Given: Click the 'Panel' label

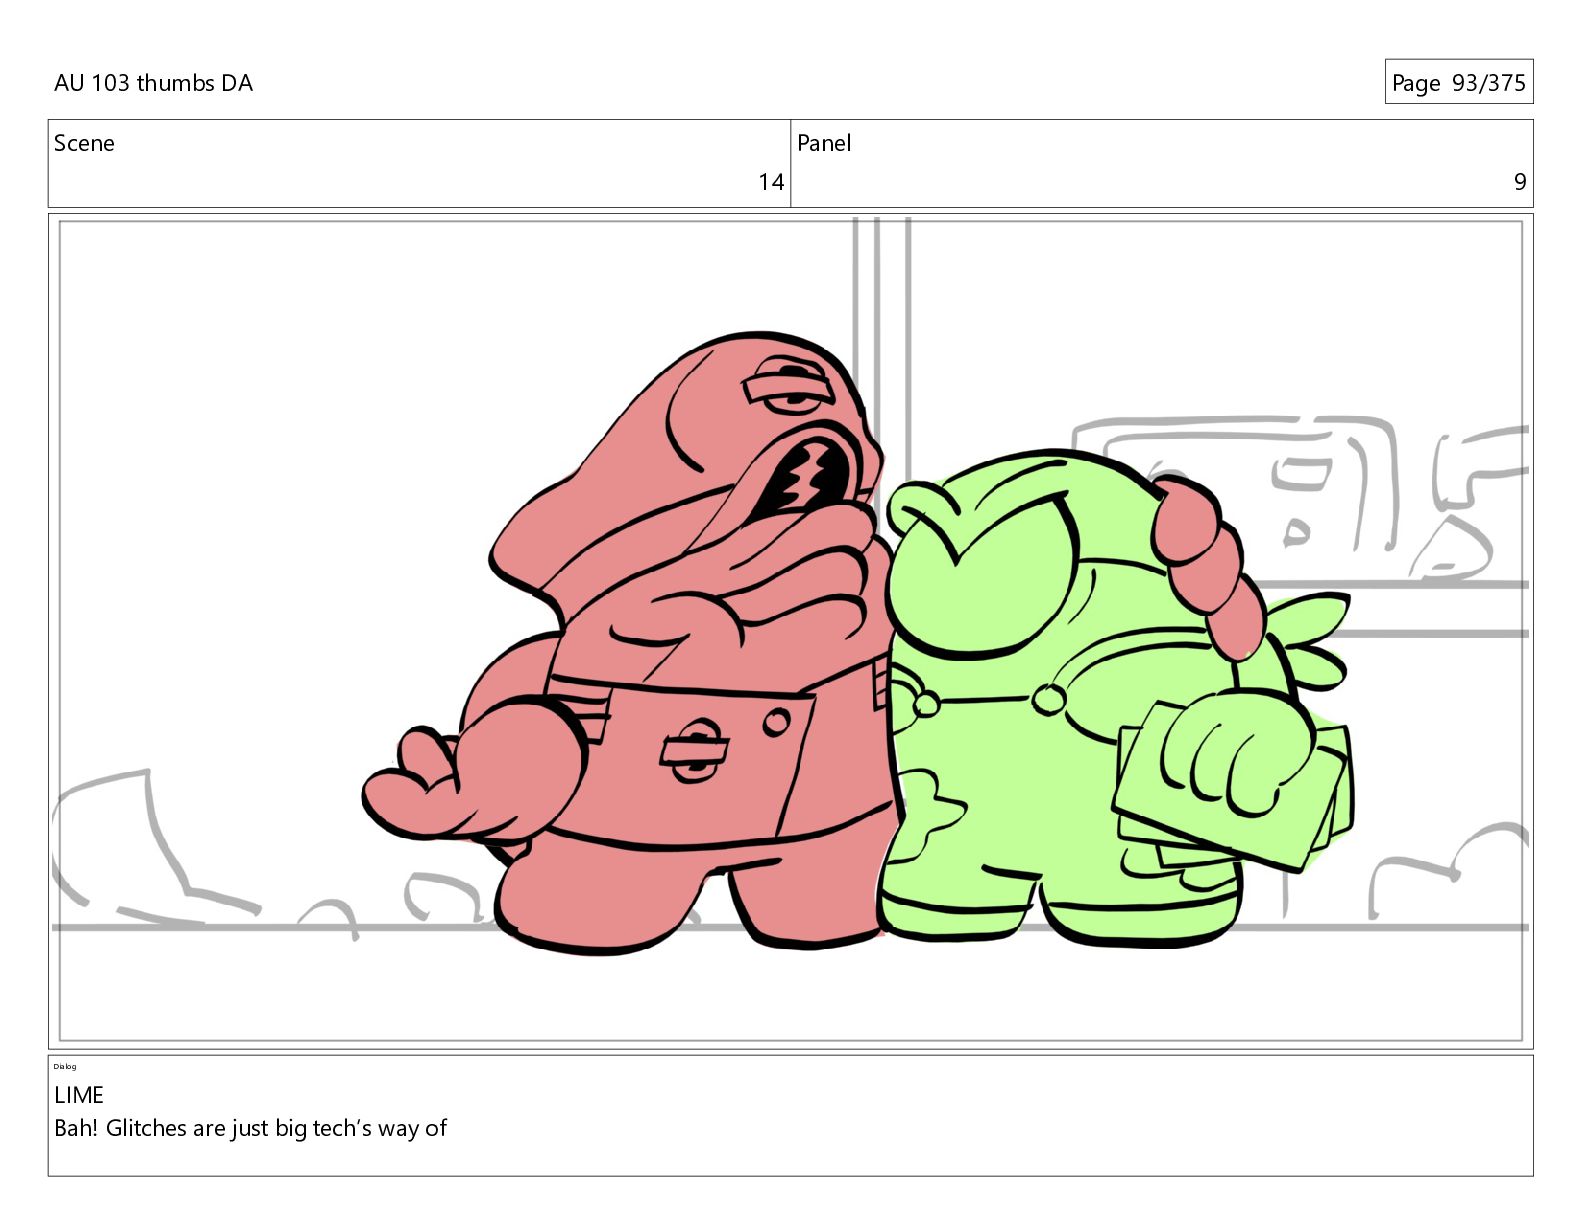Looking at the screenshot, I should tap(824, 143).
